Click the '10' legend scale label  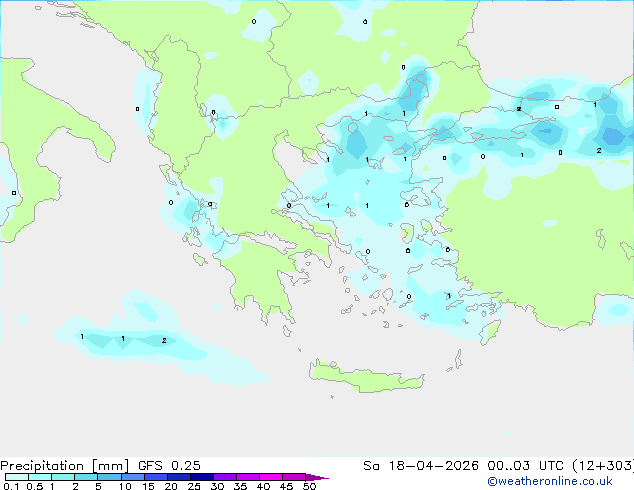tap(125, 486)
